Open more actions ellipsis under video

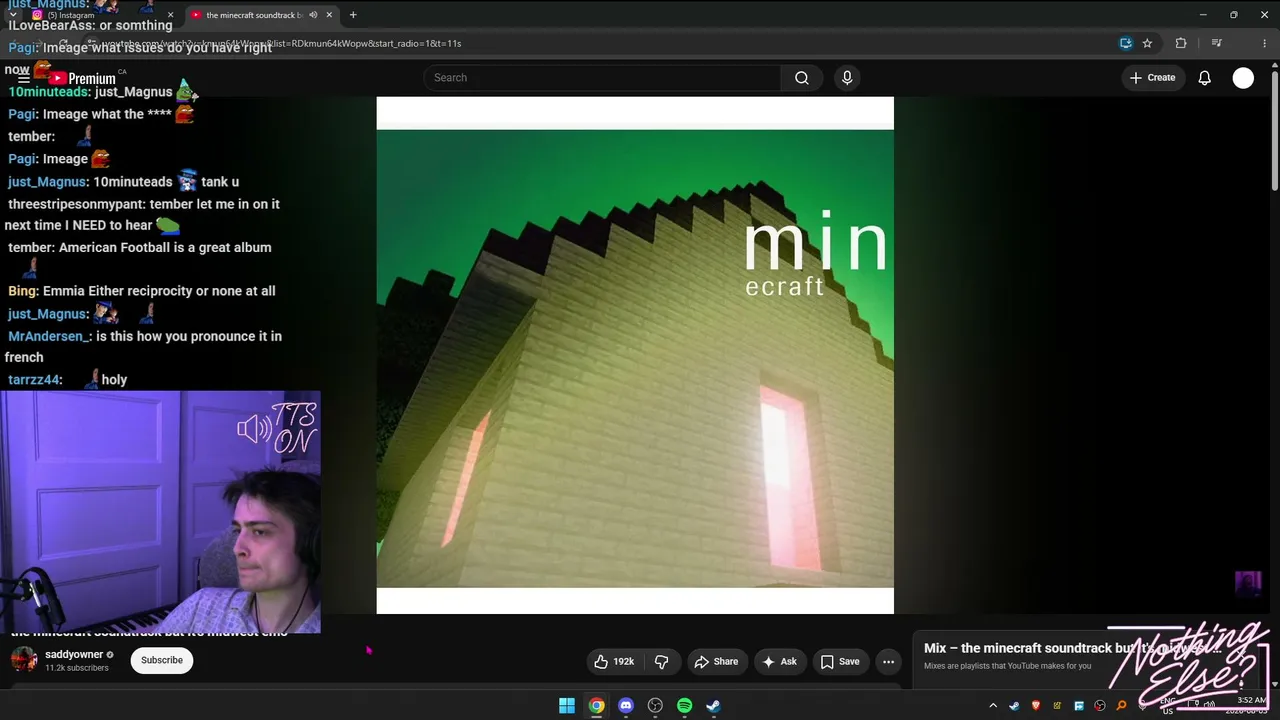[888, 661]
